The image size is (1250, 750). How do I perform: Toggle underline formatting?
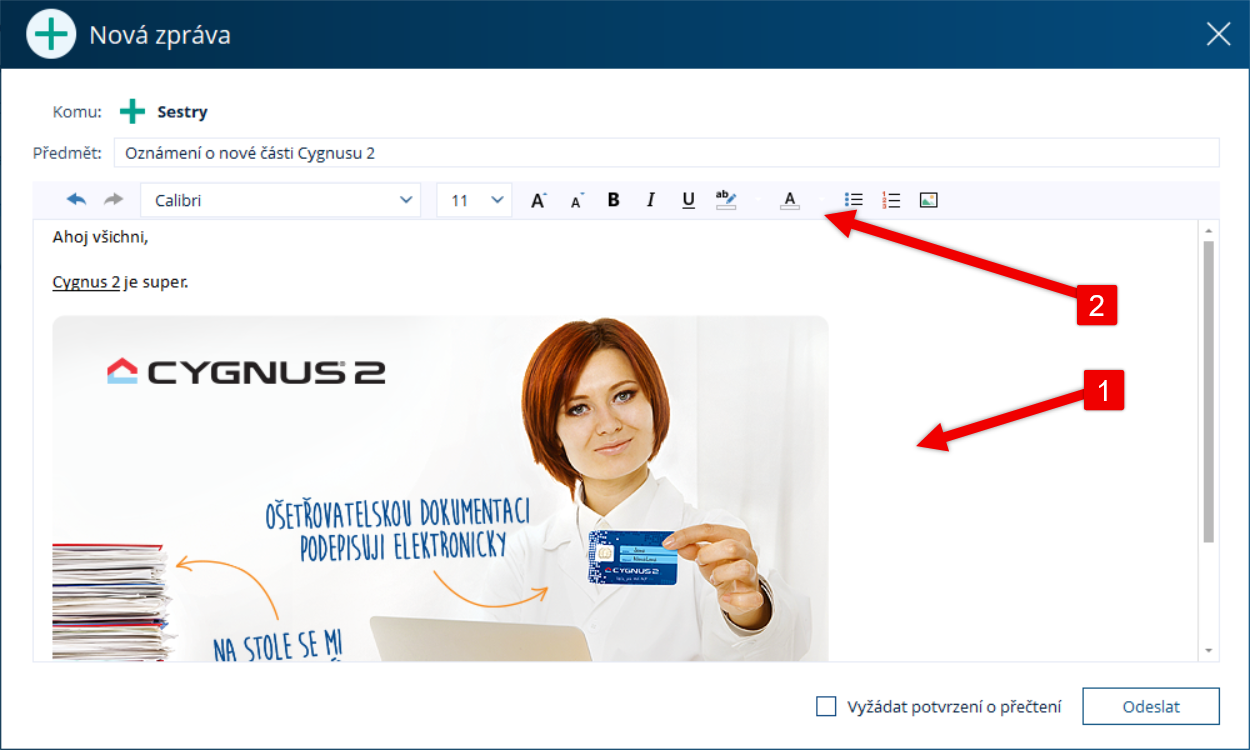[x=688, y=200]
